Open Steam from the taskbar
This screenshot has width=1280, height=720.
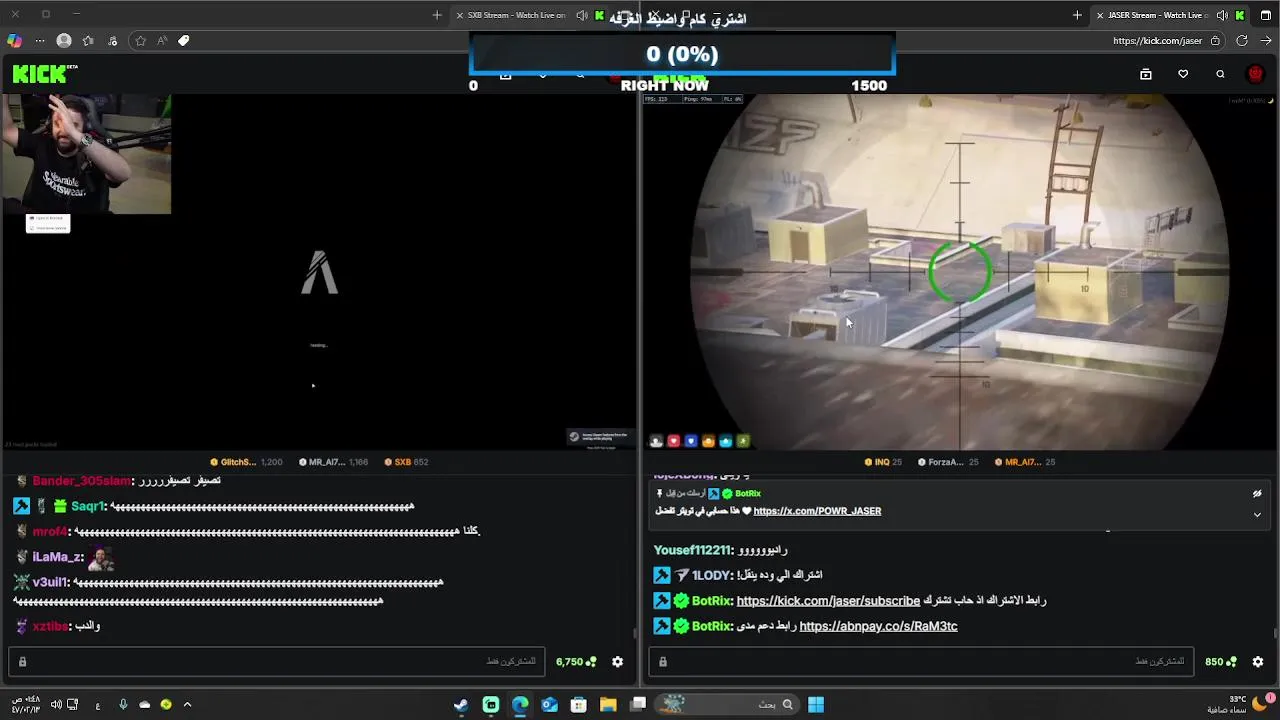coord(461,705)
